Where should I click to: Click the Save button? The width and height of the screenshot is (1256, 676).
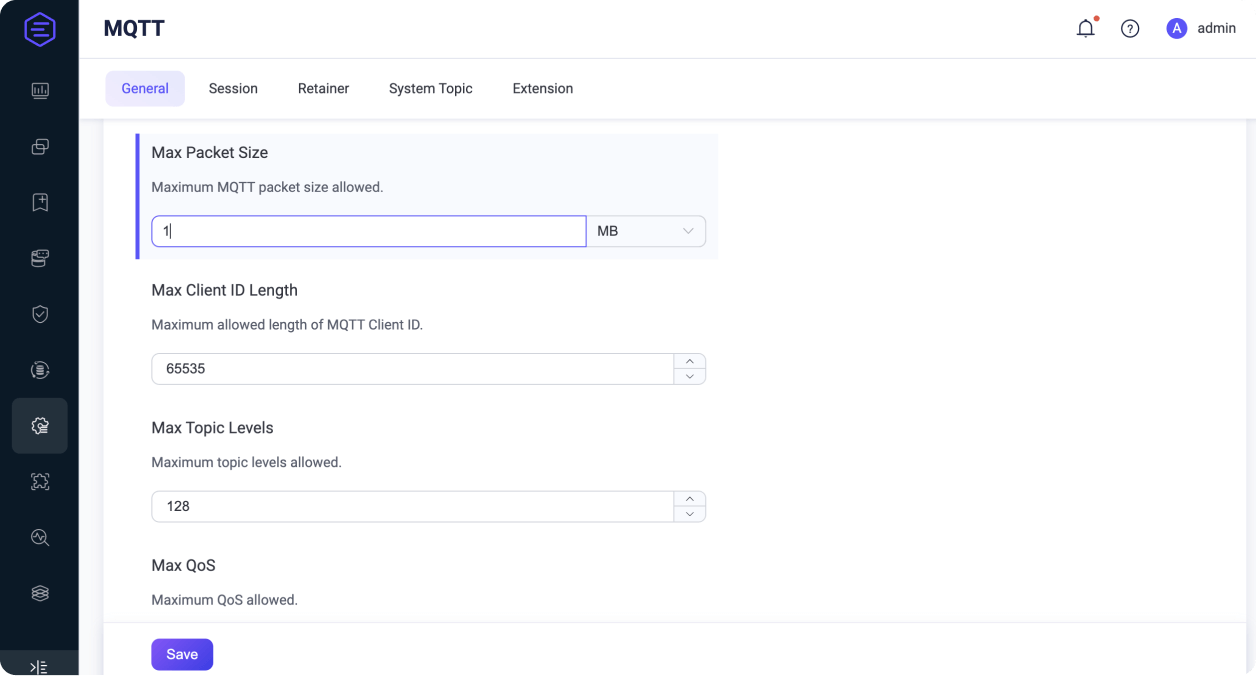click(x=182, y=654)
